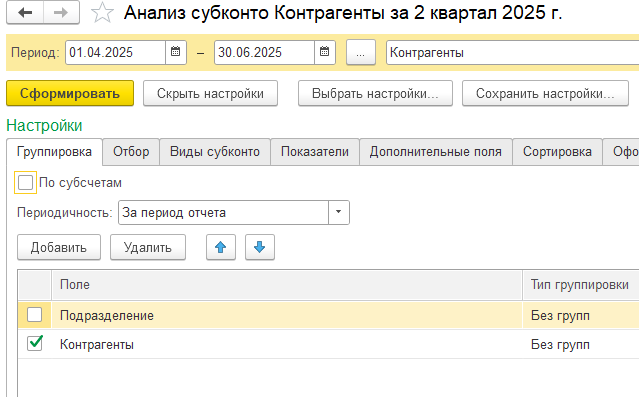
Task: Click the За период отчета field
Action: coord(223,212)
